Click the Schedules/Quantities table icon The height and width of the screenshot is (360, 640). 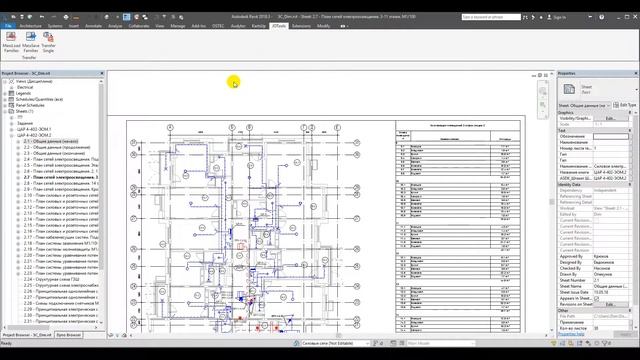click(11, 99)
